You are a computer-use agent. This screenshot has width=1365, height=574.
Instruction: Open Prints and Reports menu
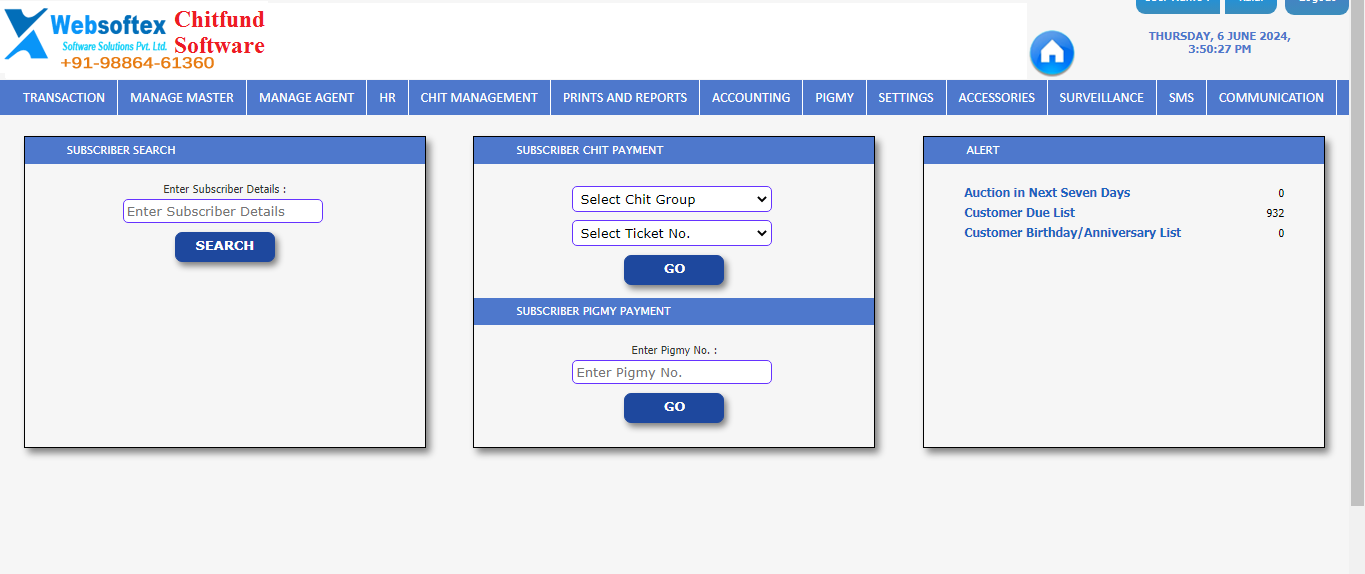(x=625, y=98)
